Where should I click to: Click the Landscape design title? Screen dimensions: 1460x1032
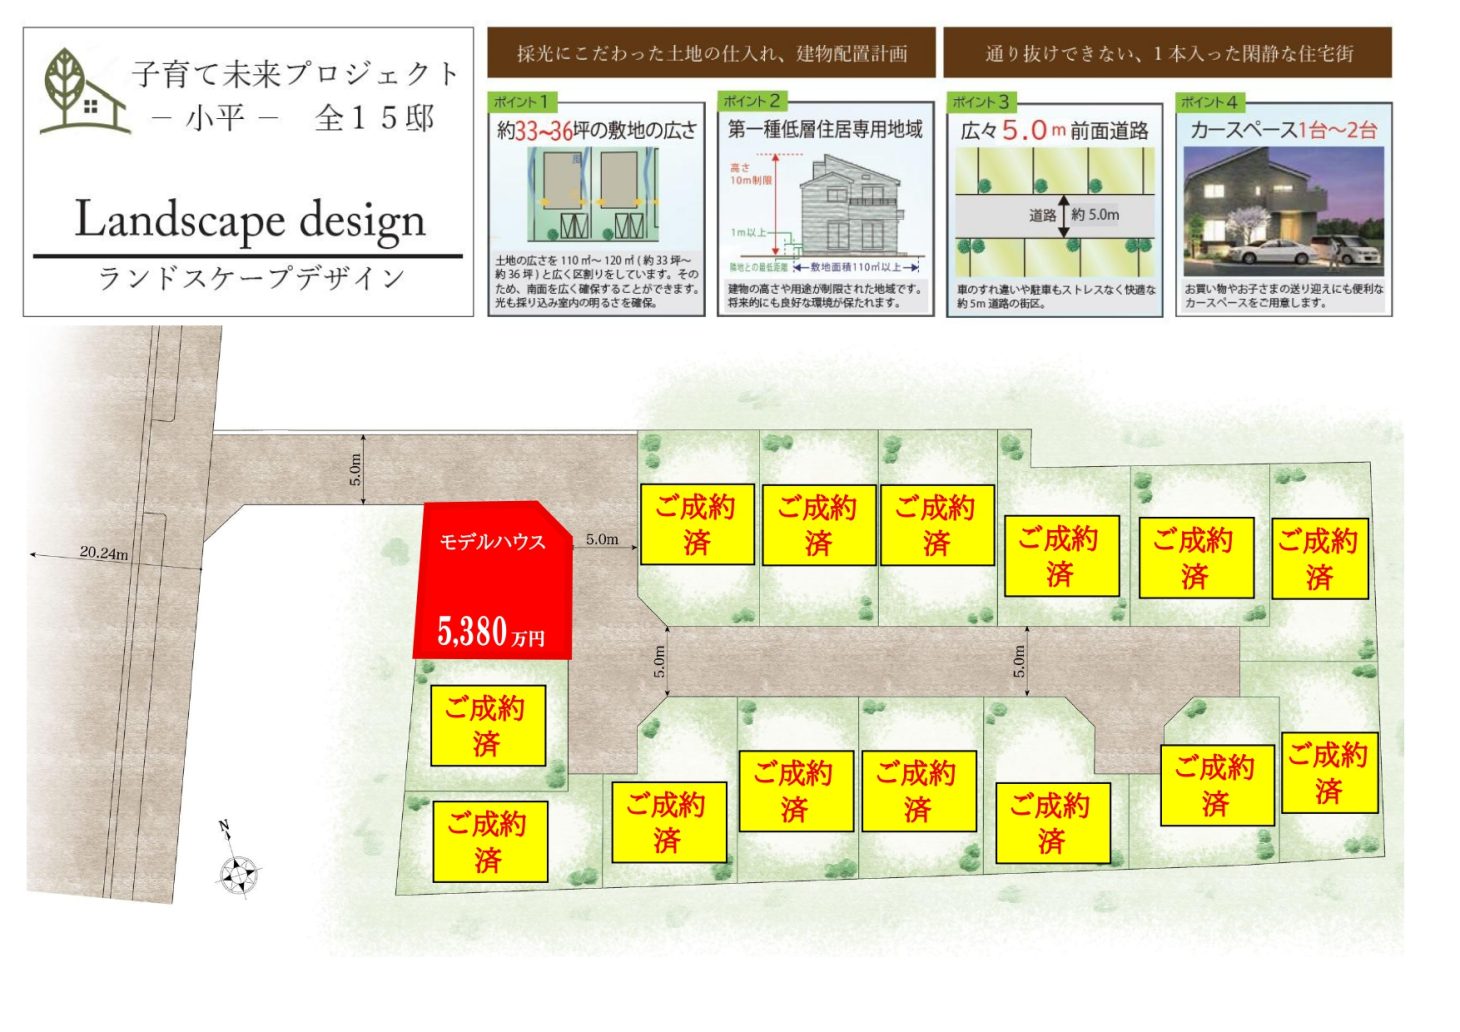coord(250,220)
